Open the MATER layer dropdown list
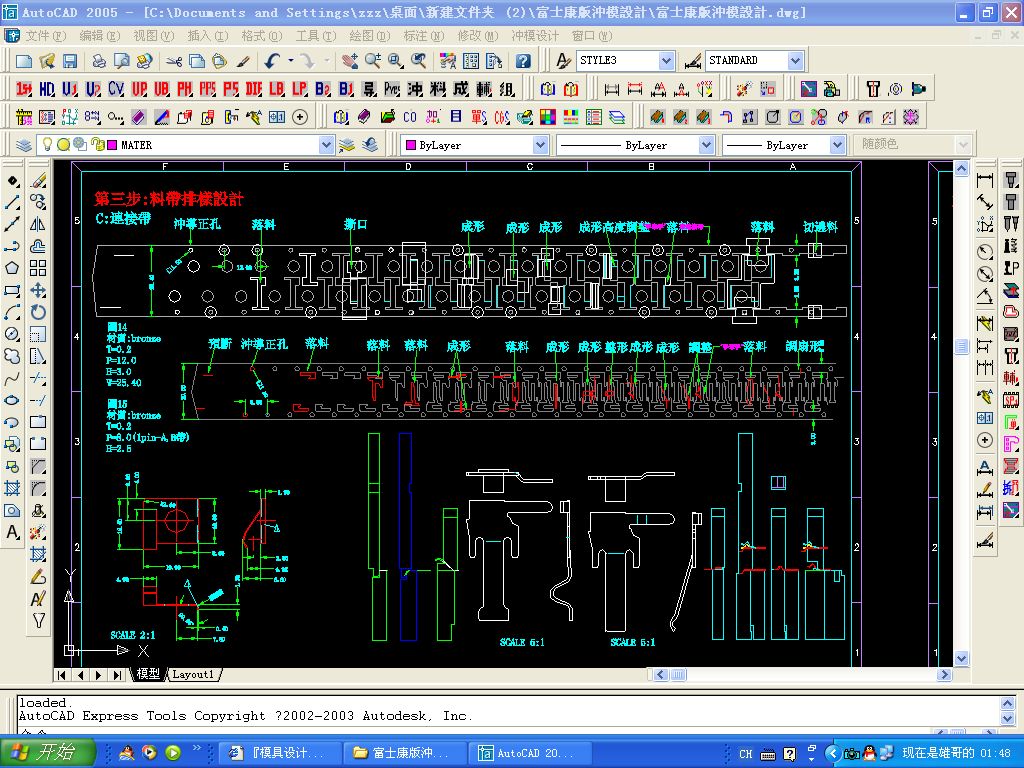Image resolution: width=1024 pixels, height=768 pixels. coord(327,145)
